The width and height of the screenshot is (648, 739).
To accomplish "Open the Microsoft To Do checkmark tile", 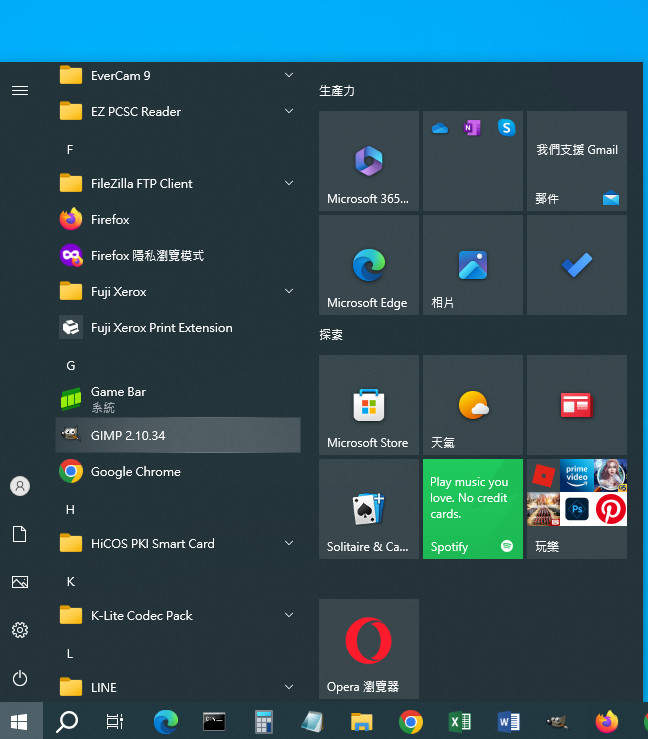I will click(x=577, y=265).
